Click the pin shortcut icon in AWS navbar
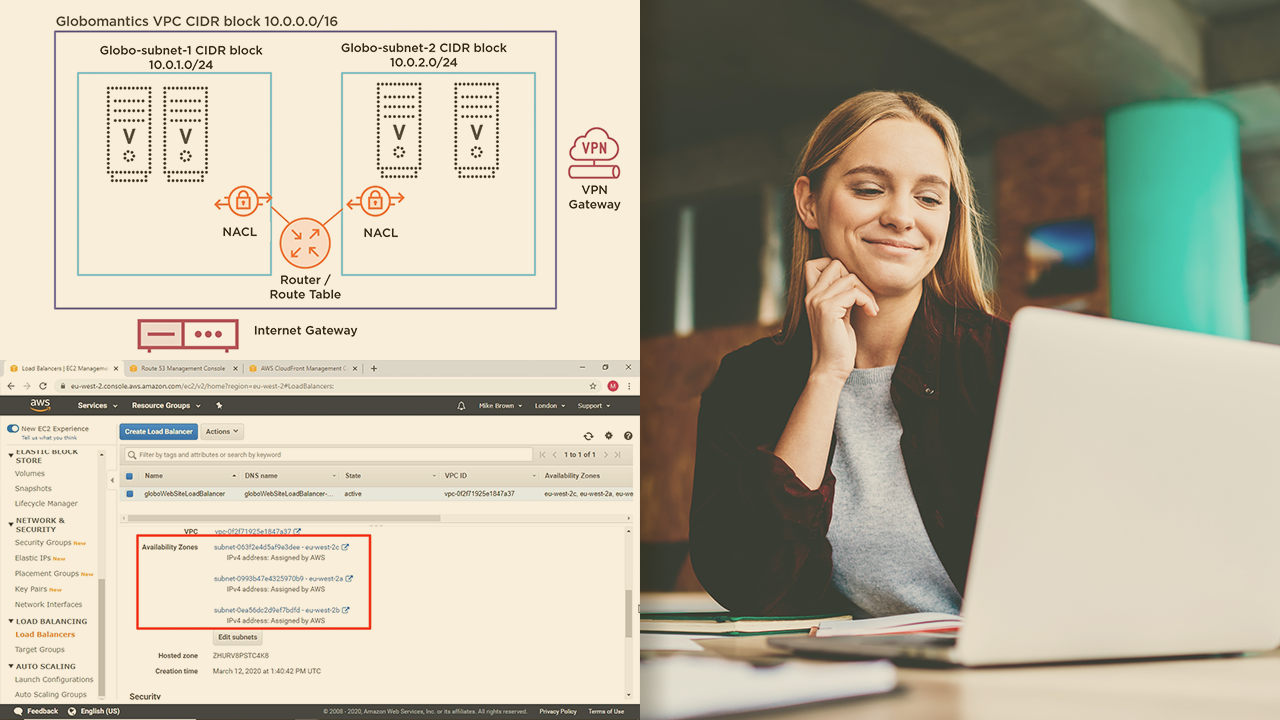The image size is (1280, 720). [x=219, y=406]
